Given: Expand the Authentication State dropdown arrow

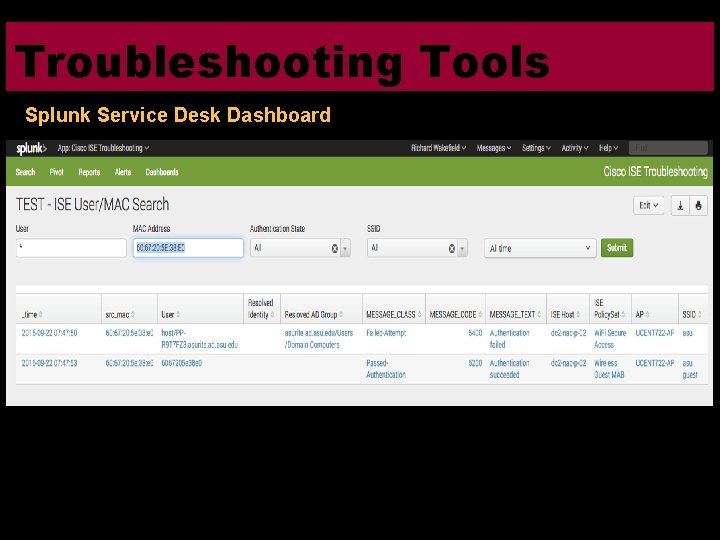Looking at the screenshot, I should 345,248.
